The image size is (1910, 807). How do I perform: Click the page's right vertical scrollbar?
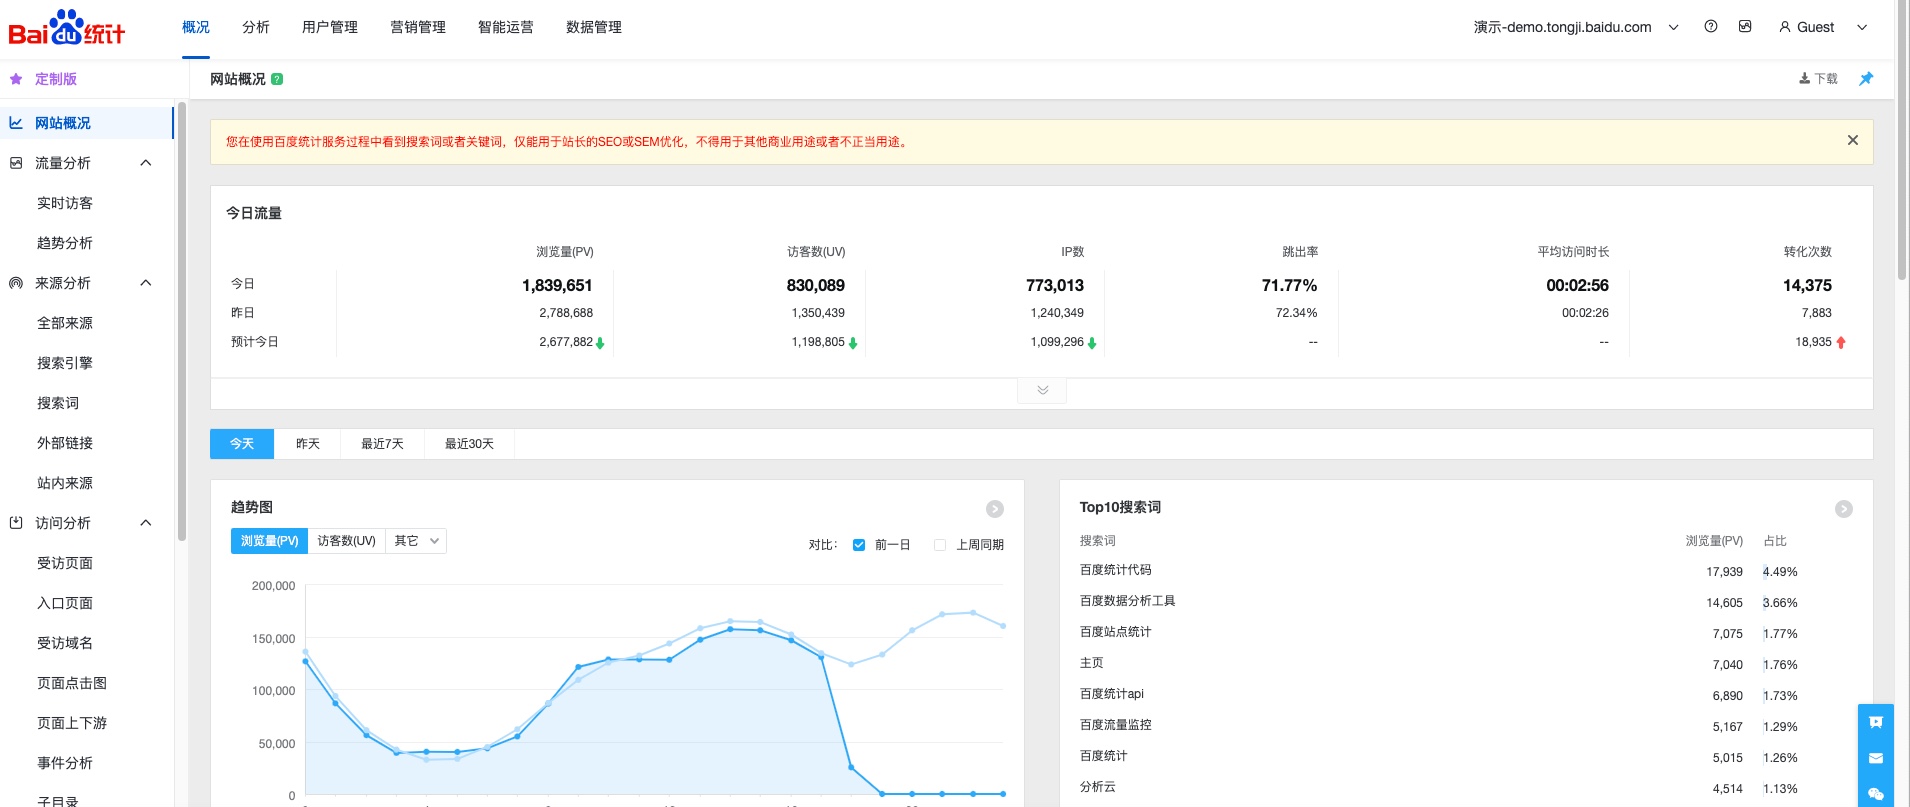[1902, 140]
